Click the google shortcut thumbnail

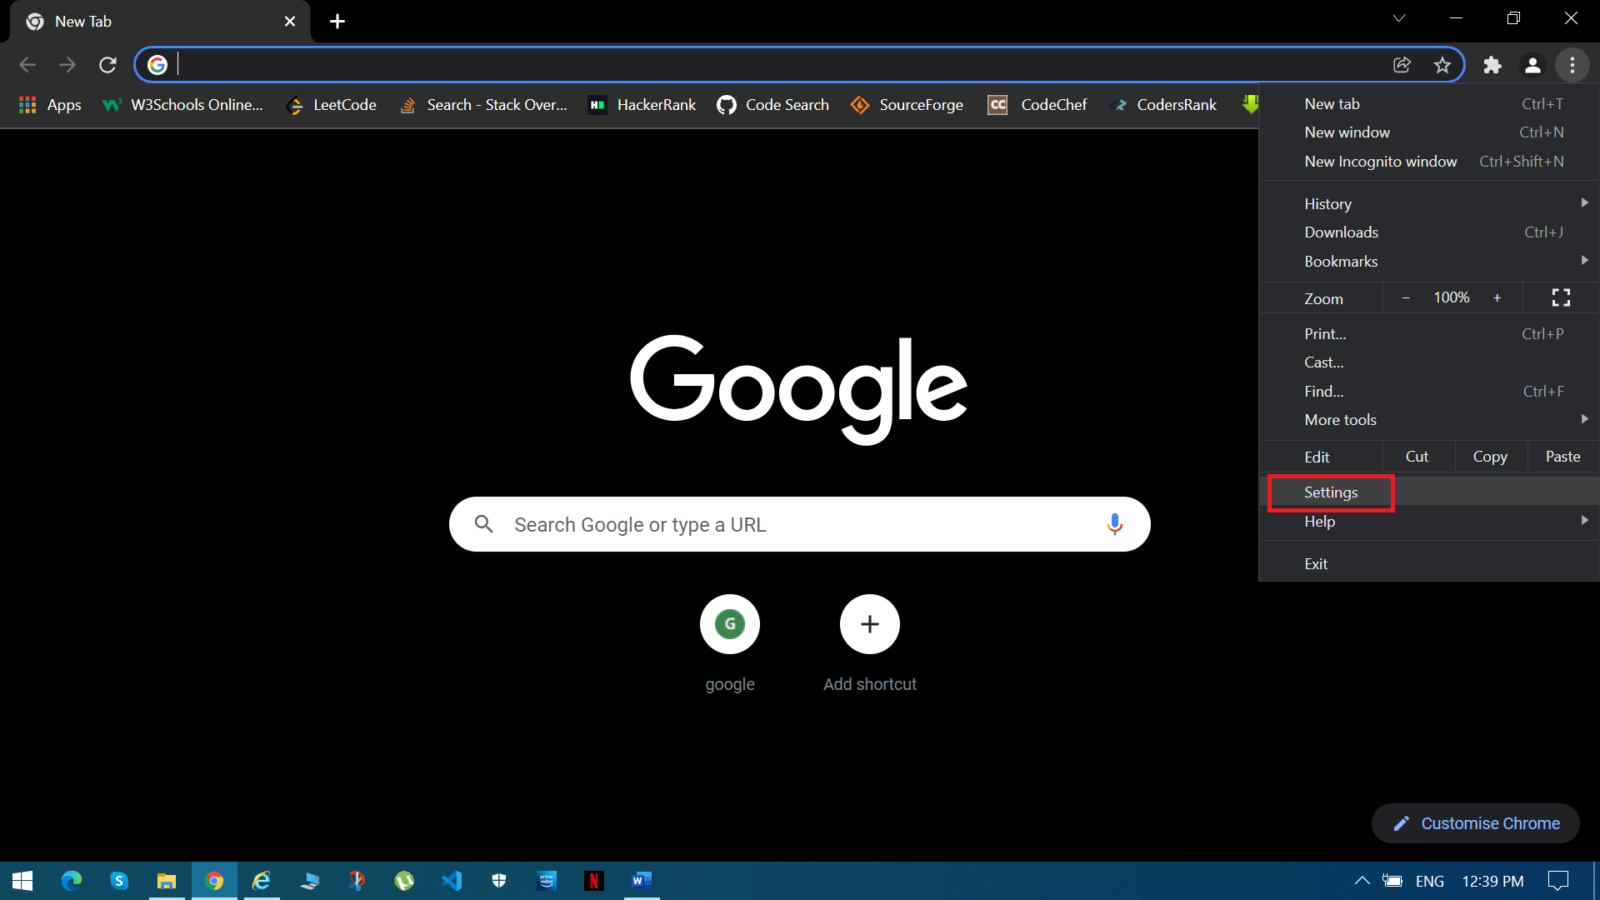pyautogui.click(x=729, y=623)
